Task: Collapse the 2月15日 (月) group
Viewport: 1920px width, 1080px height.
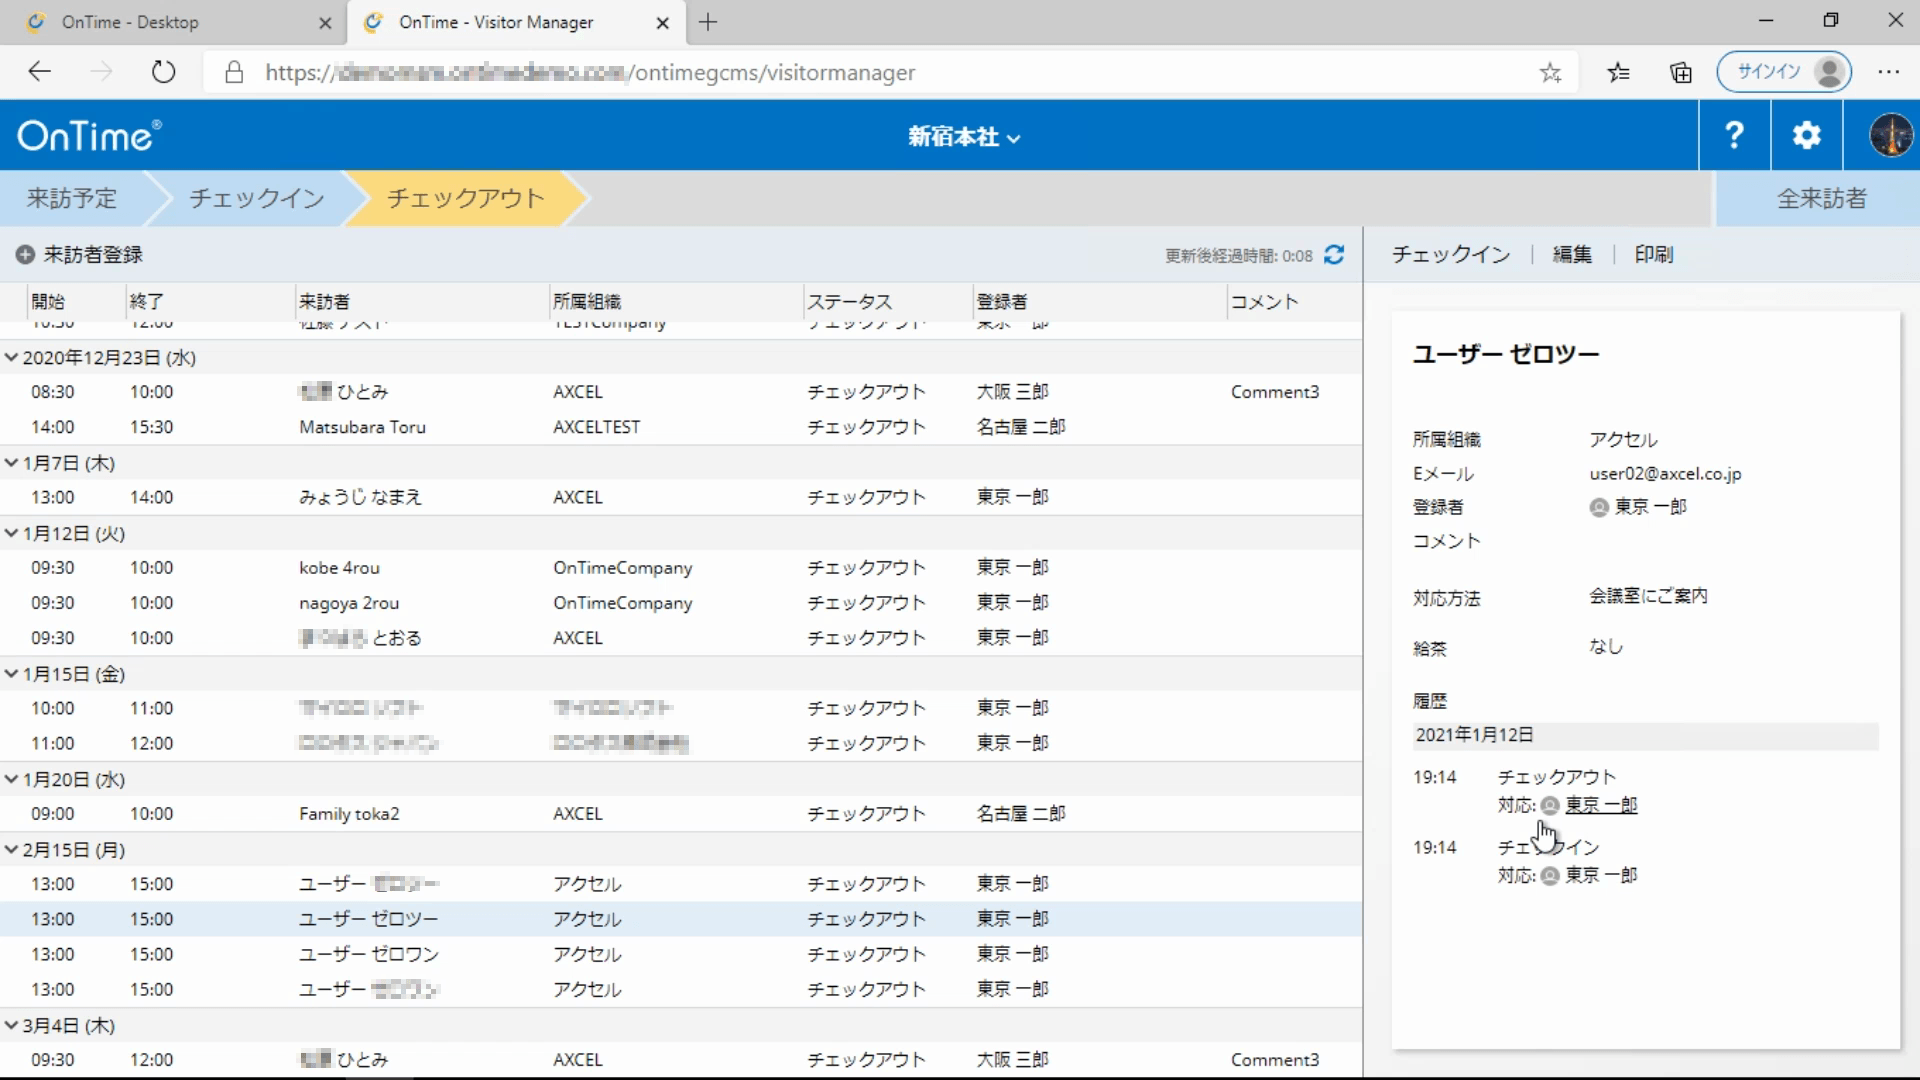Action: (x=12, y=850)
